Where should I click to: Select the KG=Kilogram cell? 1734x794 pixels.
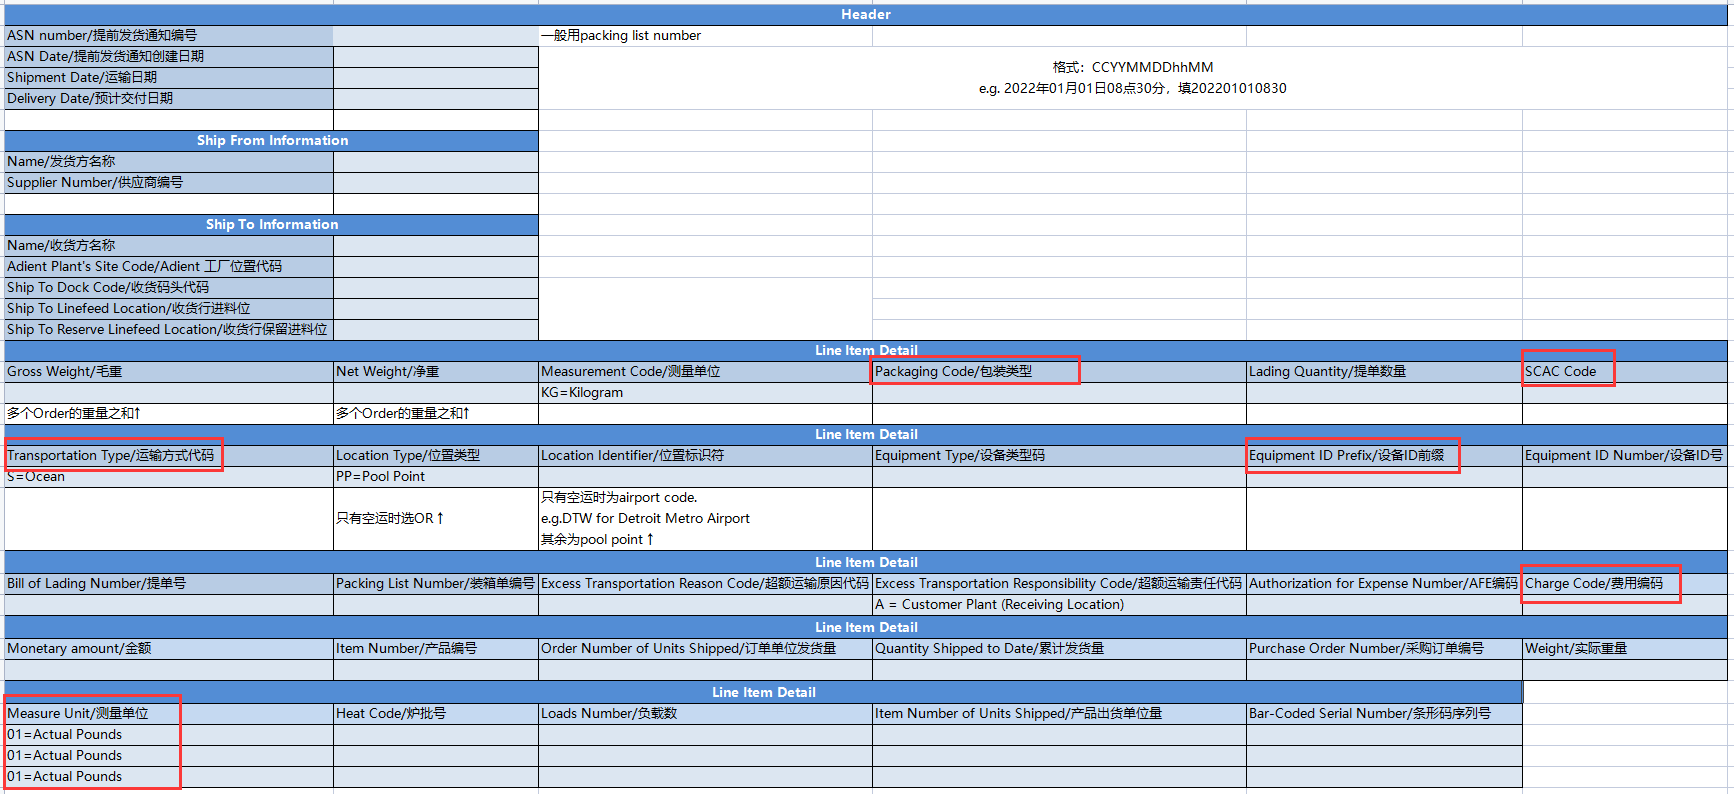point(704,392)
